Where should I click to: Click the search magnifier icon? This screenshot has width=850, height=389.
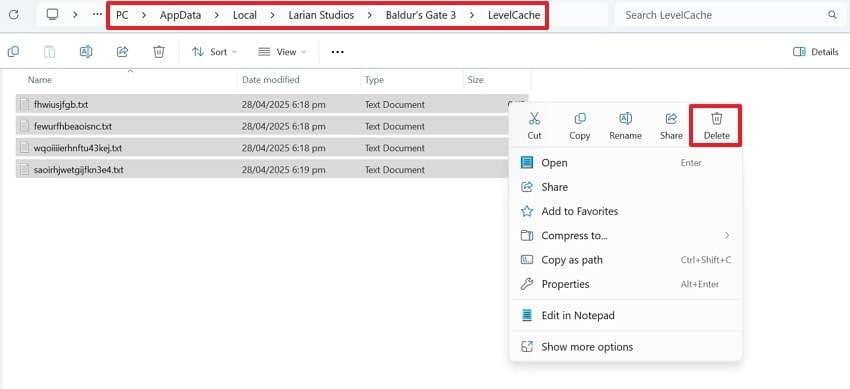(x=832, y=15)
